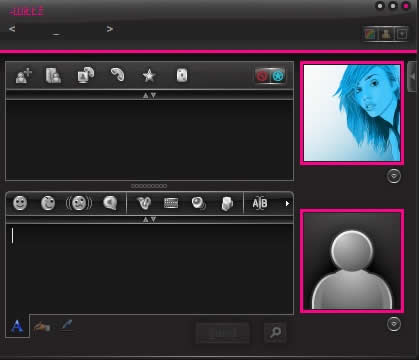Screen dimensions: 419x360
Task: Open the share files icon
Action: (53, 75)
